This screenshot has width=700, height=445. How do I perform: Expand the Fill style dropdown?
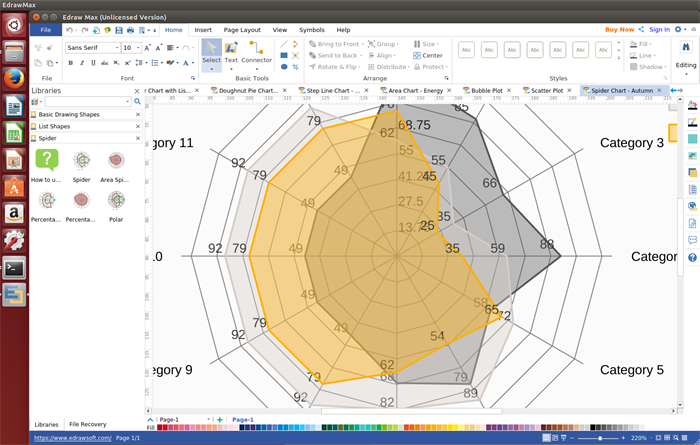648,44
